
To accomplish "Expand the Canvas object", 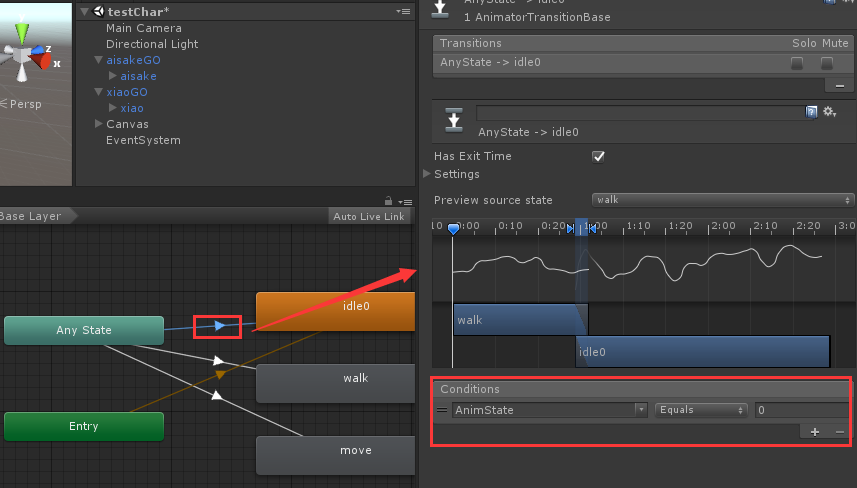I will [98, 124].
